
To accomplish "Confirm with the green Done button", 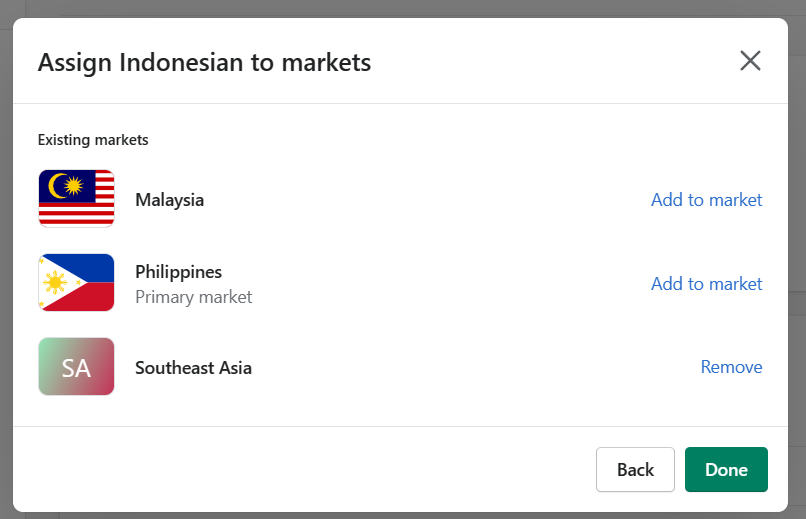I will 726,470.
